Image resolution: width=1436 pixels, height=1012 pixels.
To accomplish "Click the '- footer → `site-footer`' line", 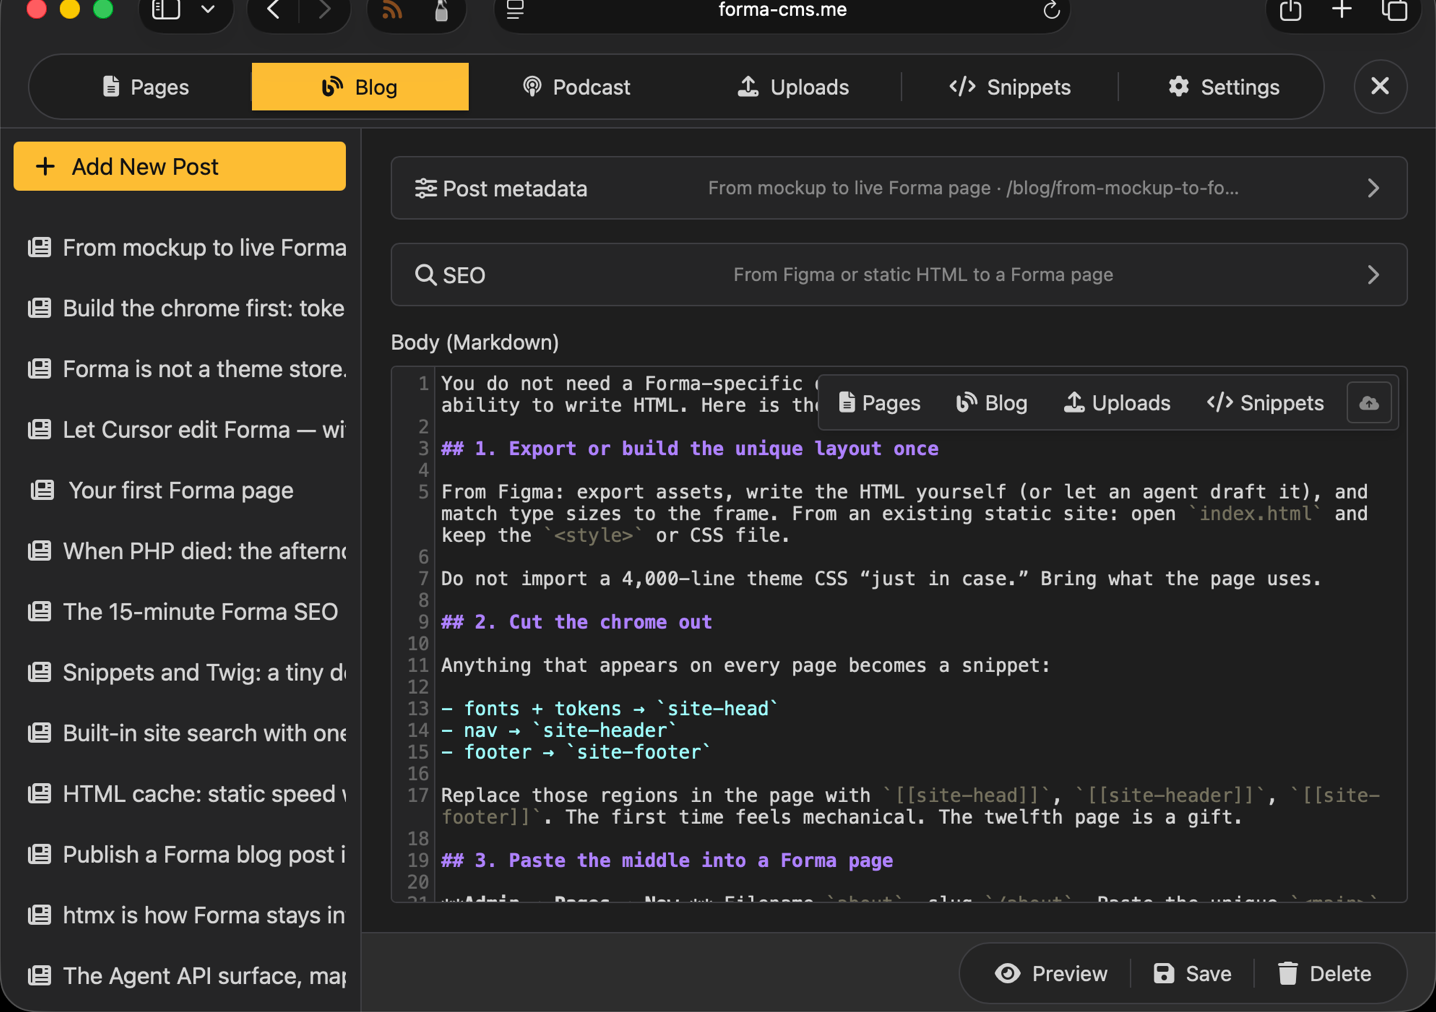I will [x=576, y=752].
